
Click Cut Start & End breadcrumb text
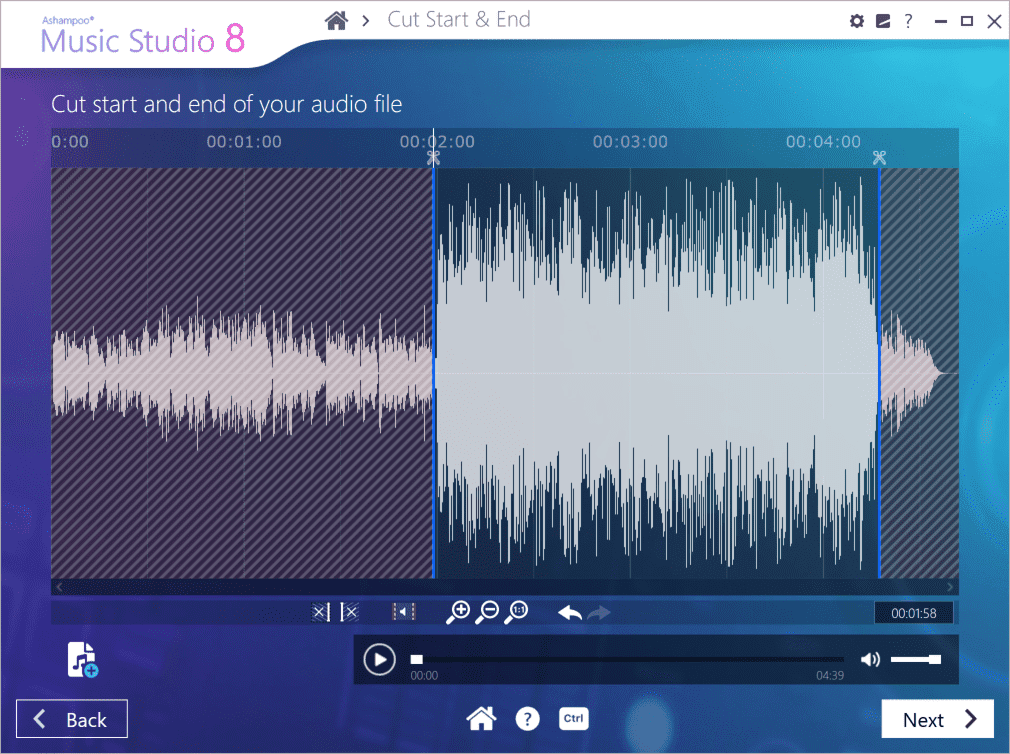(x=459, y=20)
